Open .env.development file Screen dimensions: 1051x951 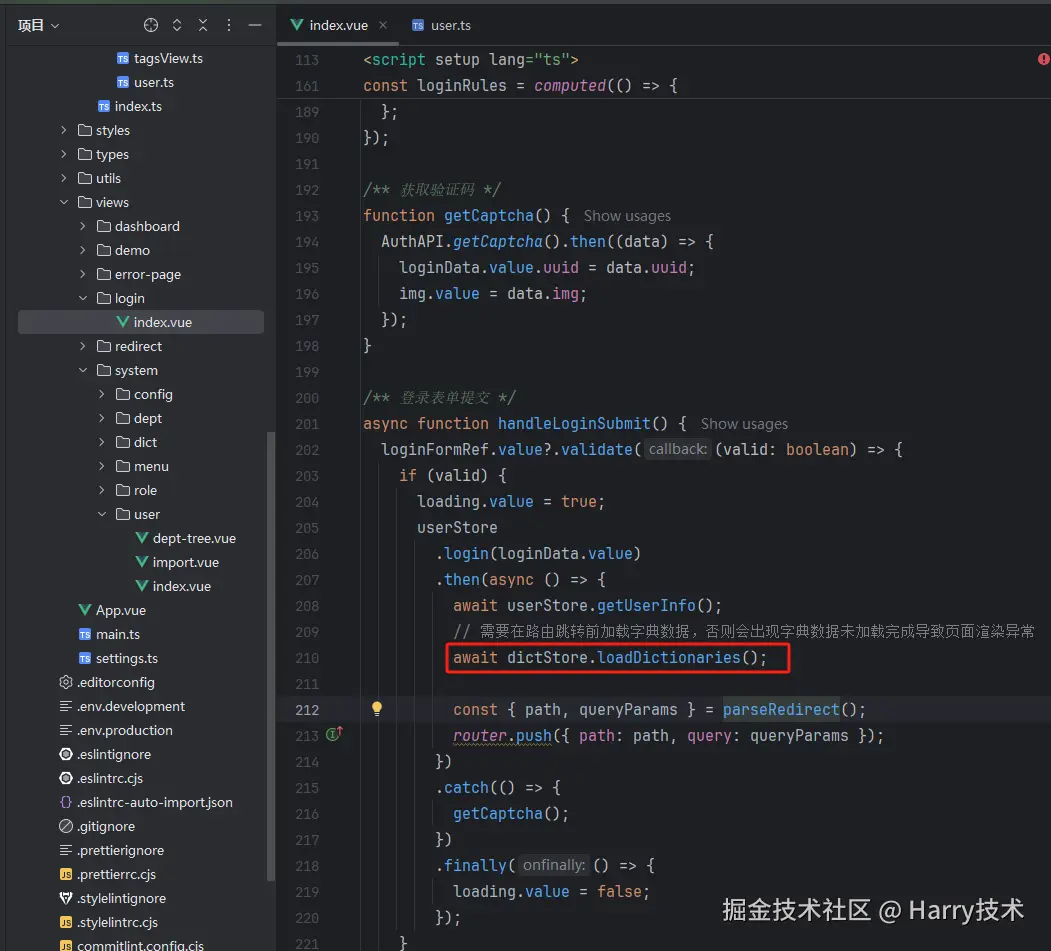(x=122, y=706)
